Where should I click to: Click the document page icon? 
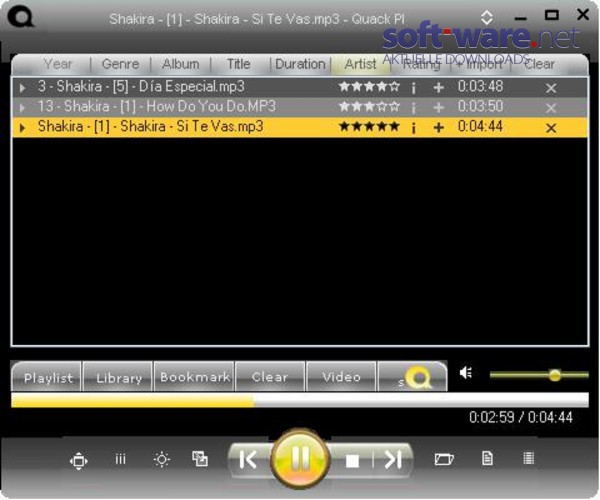(x=487, y=458)
